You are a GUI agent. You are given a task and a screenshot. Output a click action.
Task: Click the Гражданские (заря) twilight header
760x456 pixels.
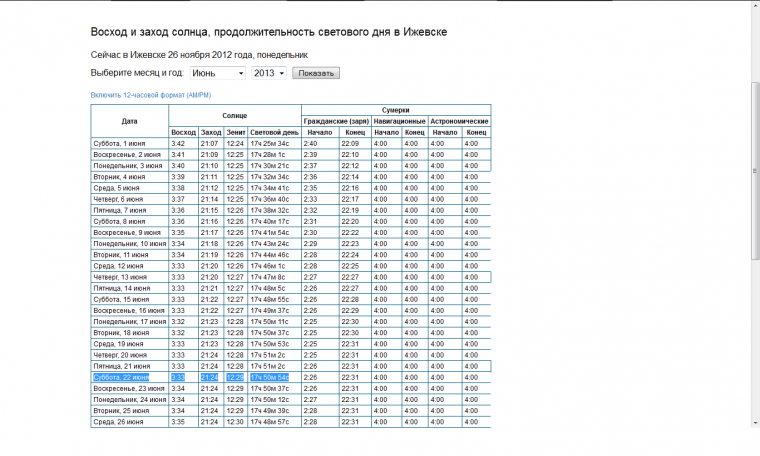(335, 121)
